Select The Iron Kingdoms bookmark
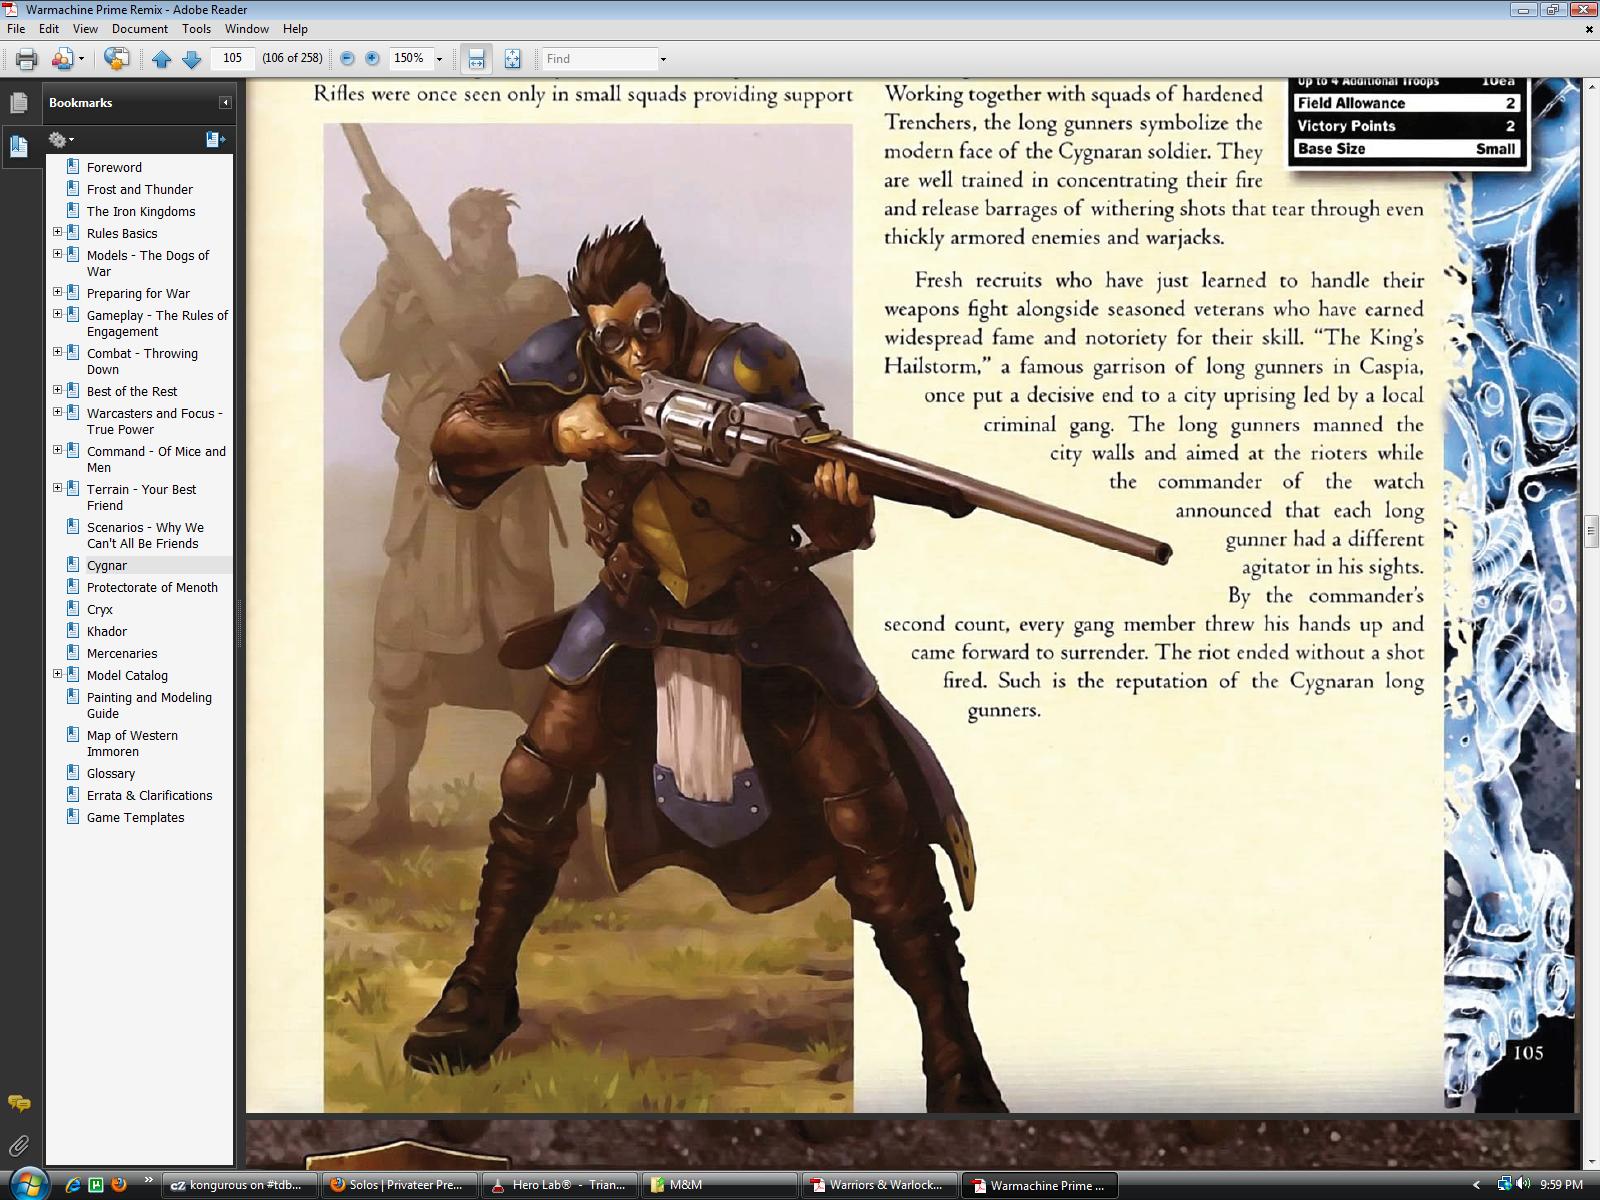1600x1200 pixels. (x=141, y=212)
